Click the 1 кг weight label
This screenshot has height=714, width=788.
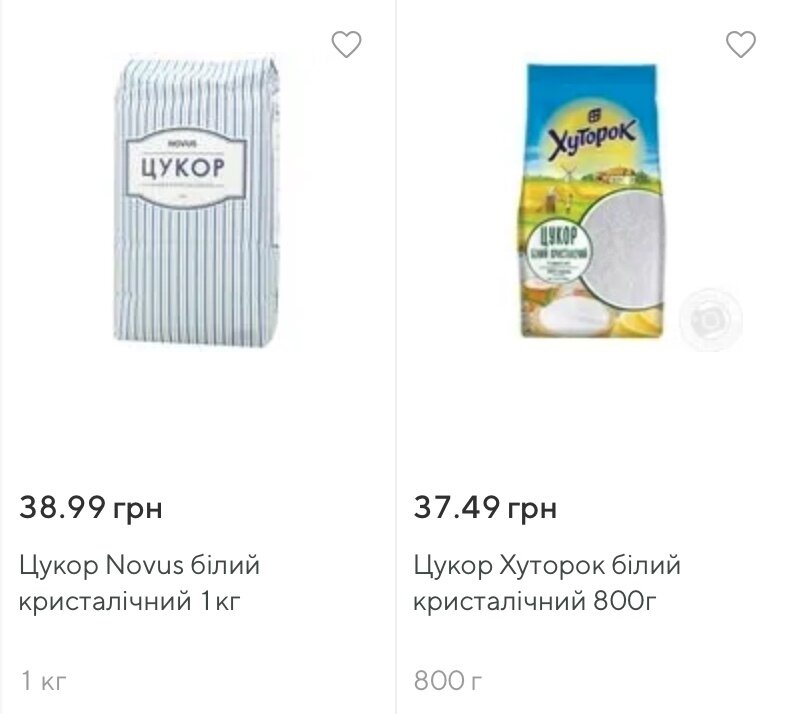44,681
